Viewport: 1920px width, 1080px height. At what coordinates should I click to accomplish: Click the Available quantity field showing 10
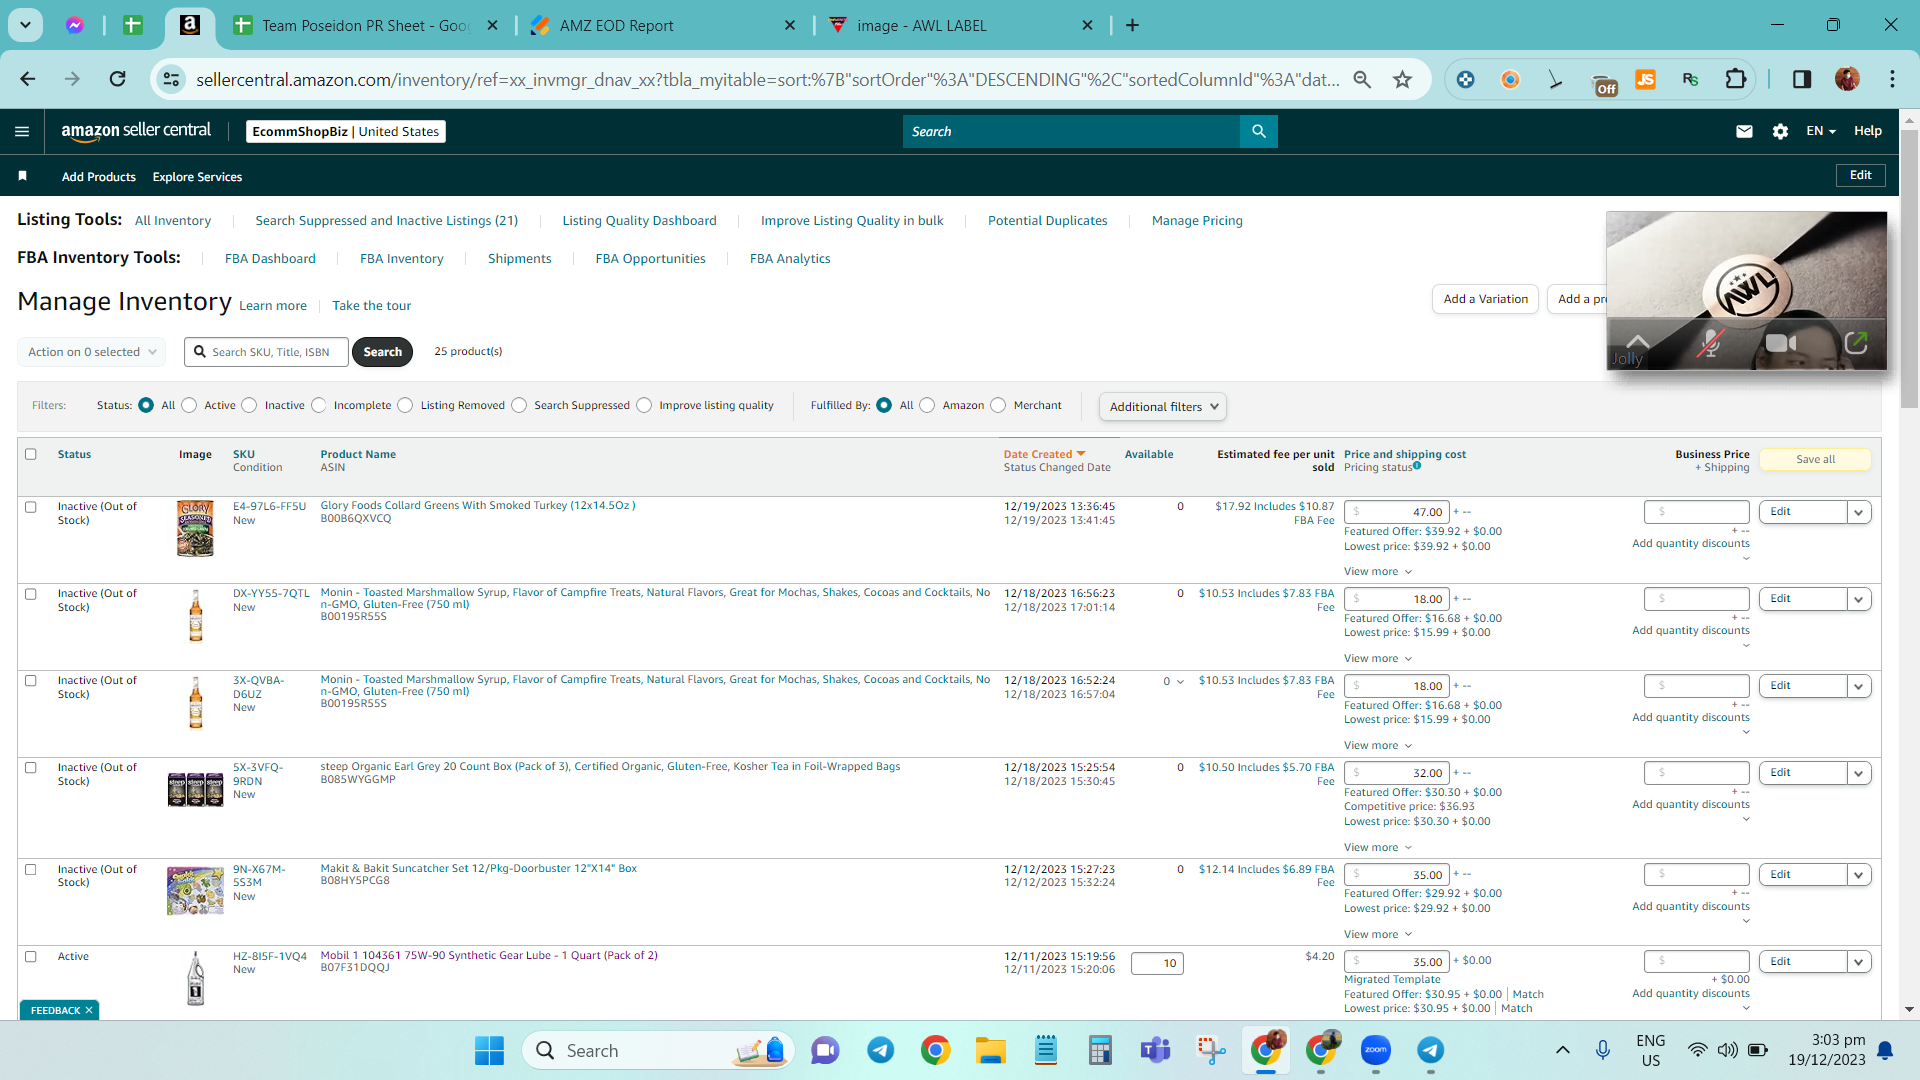click(1157, 963)
